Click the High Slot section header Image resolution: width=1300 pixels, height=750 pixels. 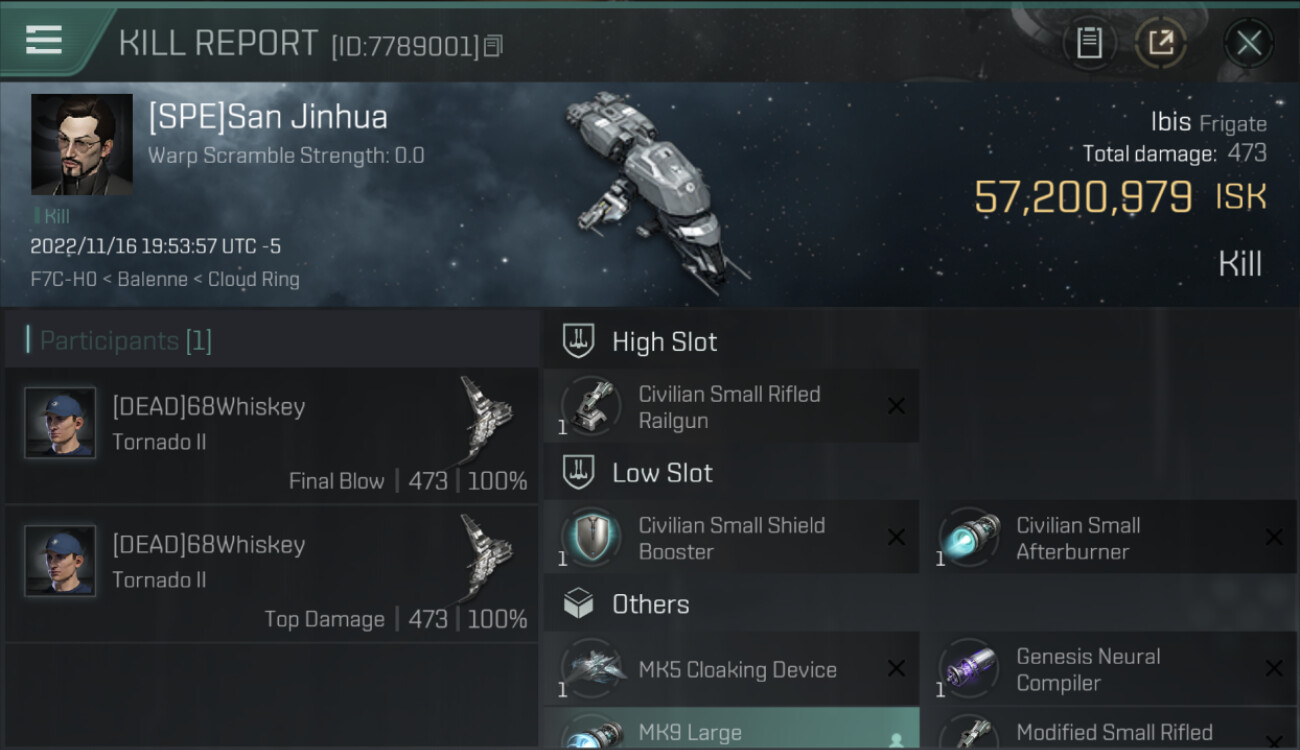click(731, 342)
